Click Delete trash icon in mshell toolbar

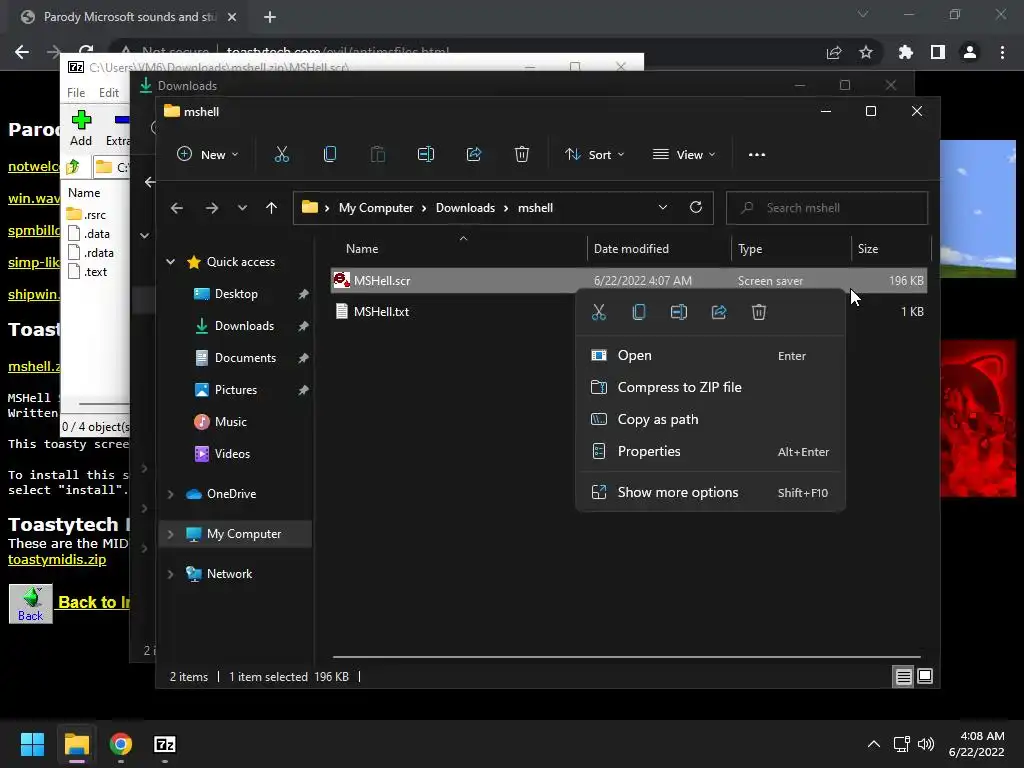[522, 155]
